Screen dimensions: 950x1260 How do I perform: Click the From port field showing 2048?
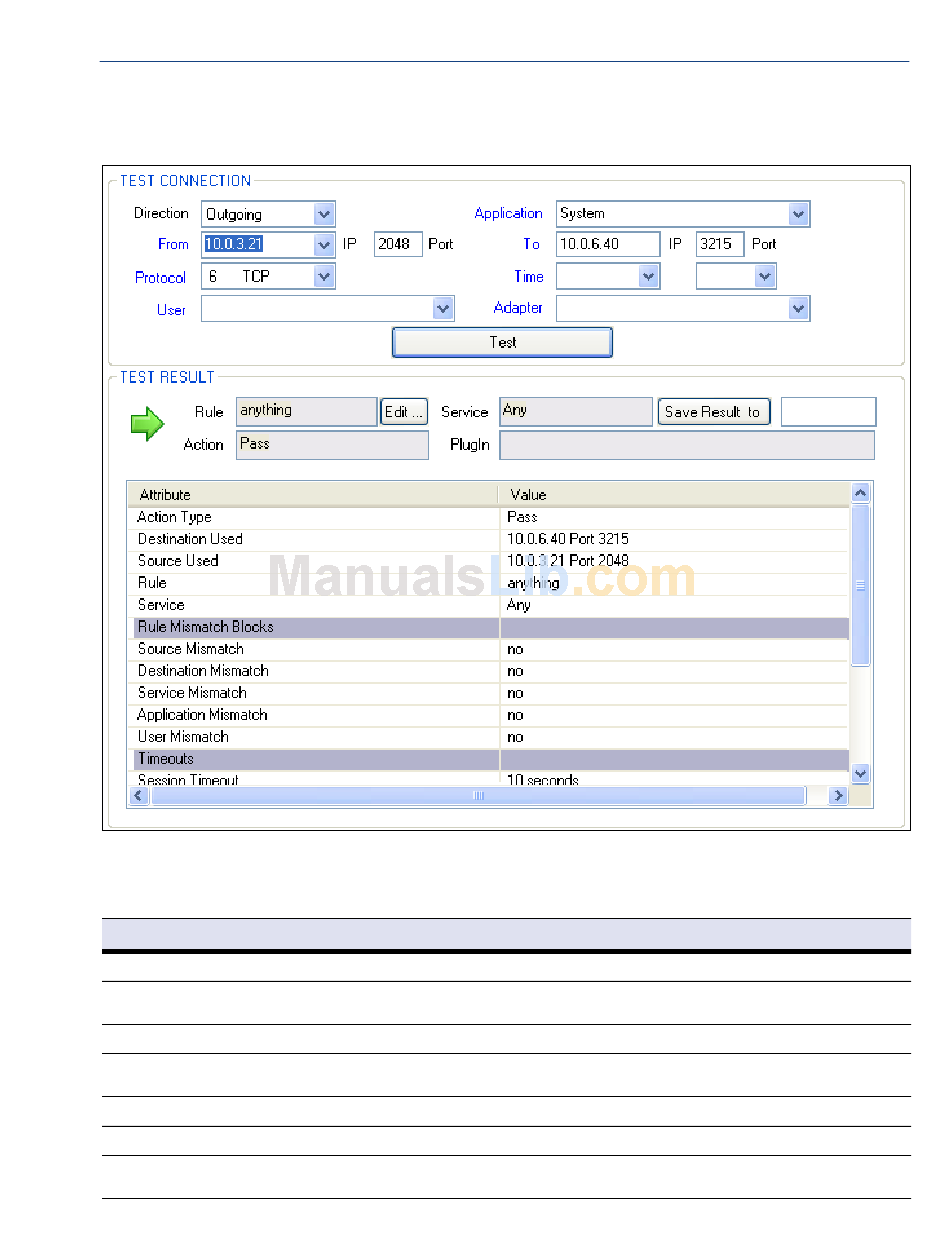[x=398, y=244]
